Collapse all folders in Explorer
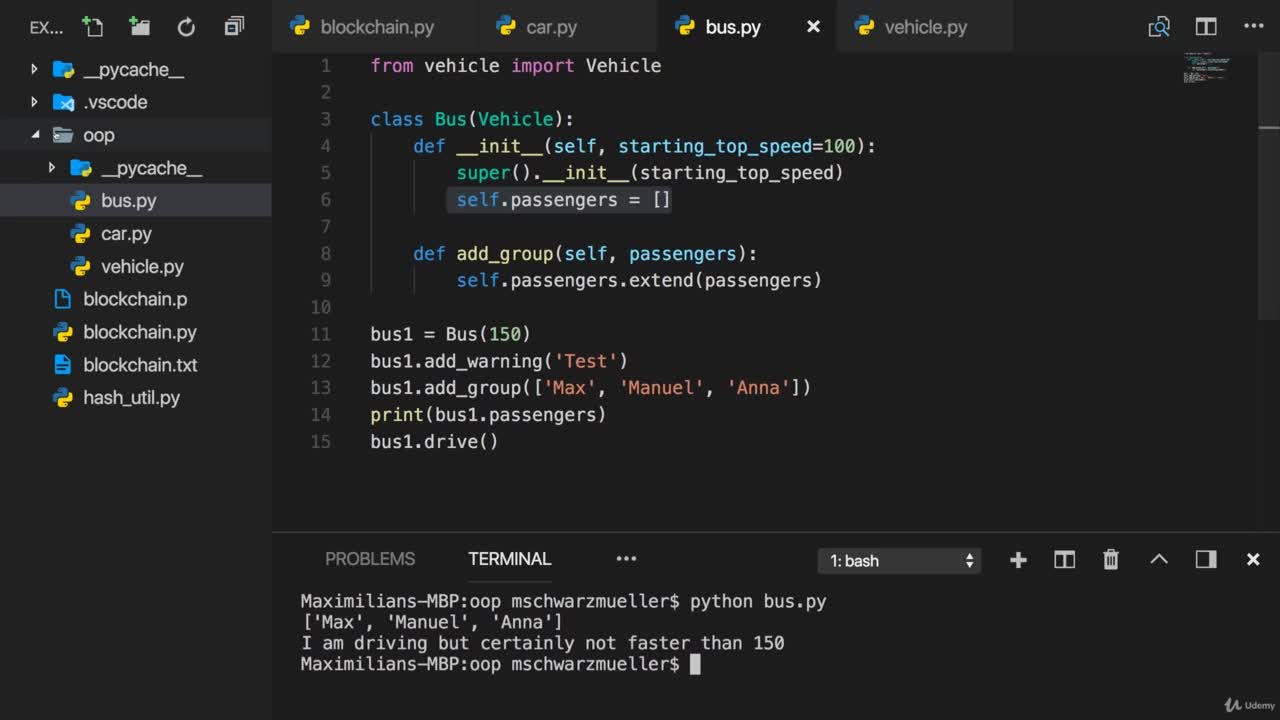Screen dimensions: 1280x720 coord(234,27)
